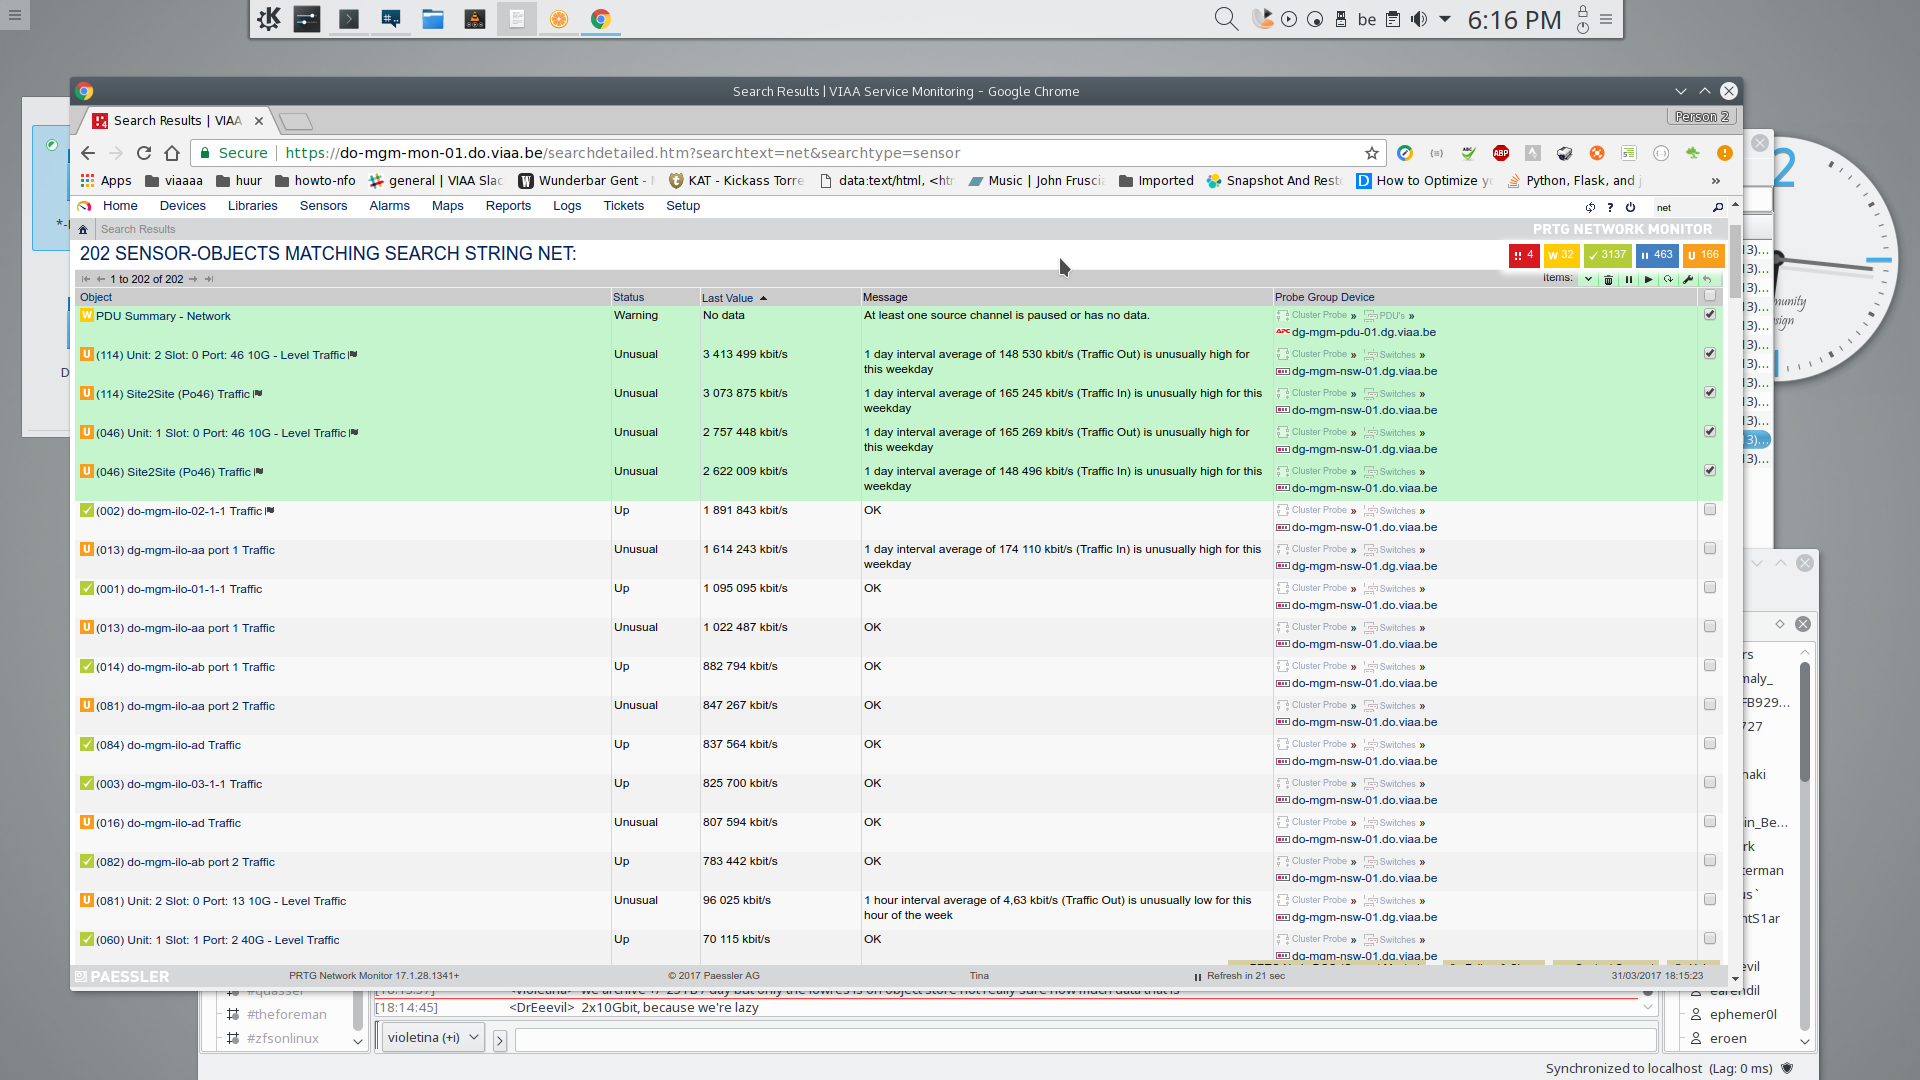Screen dimensions: 1920x1080
Task: Open the Maps menu
Action: tap(447, 206)
